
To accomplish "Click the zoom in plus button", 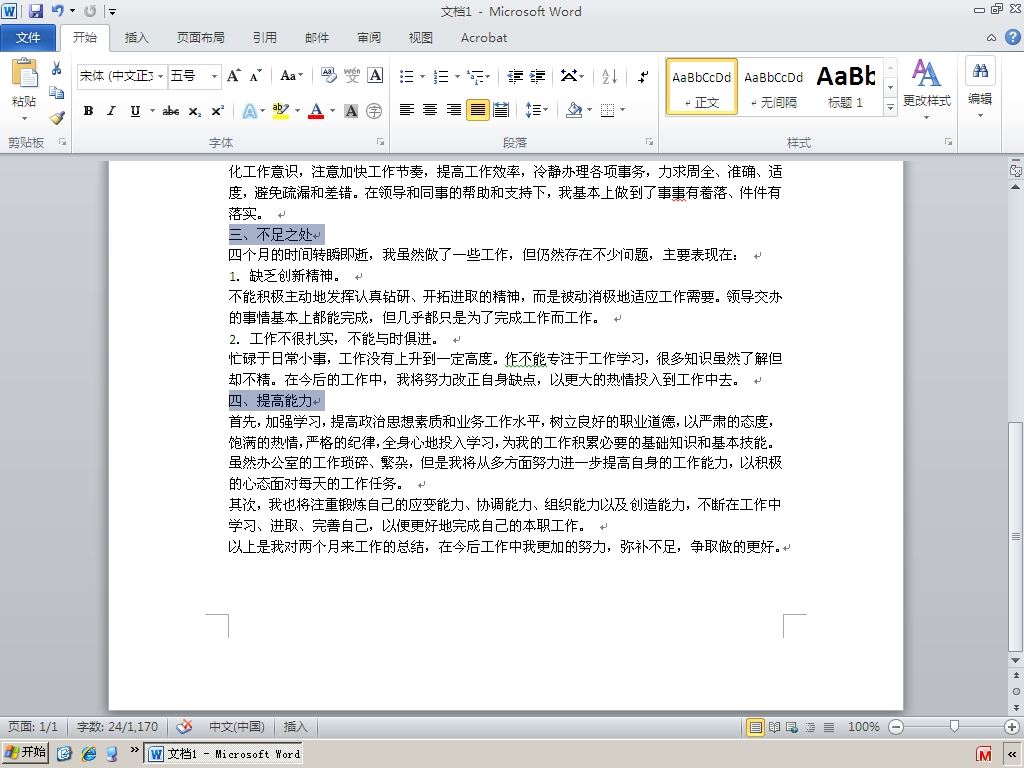I will 1012,727.
